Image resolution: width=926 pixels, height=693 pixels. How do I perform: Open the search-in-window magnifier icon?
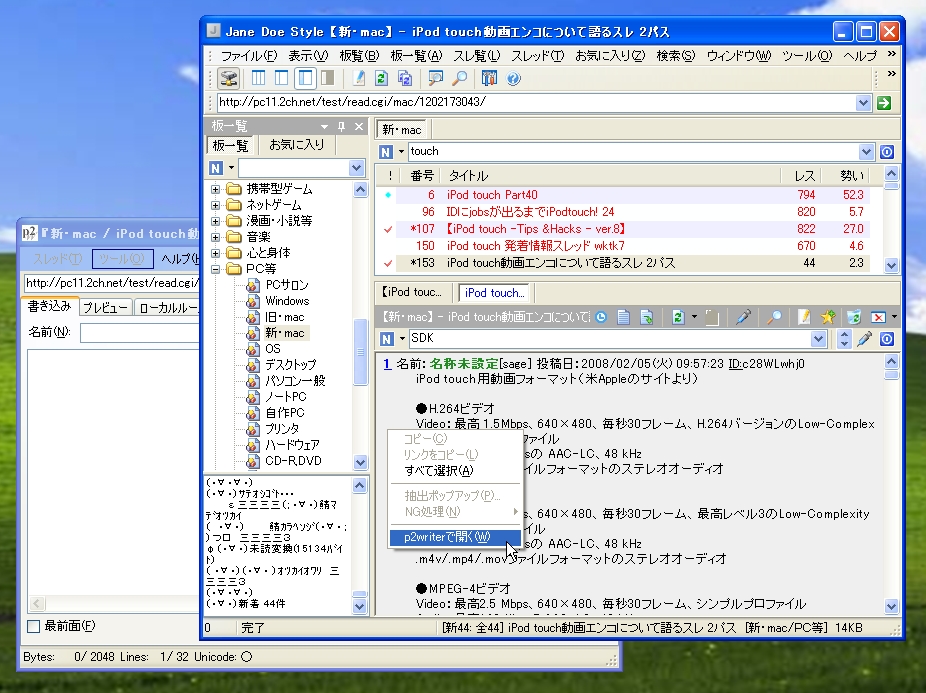(435, 79)
